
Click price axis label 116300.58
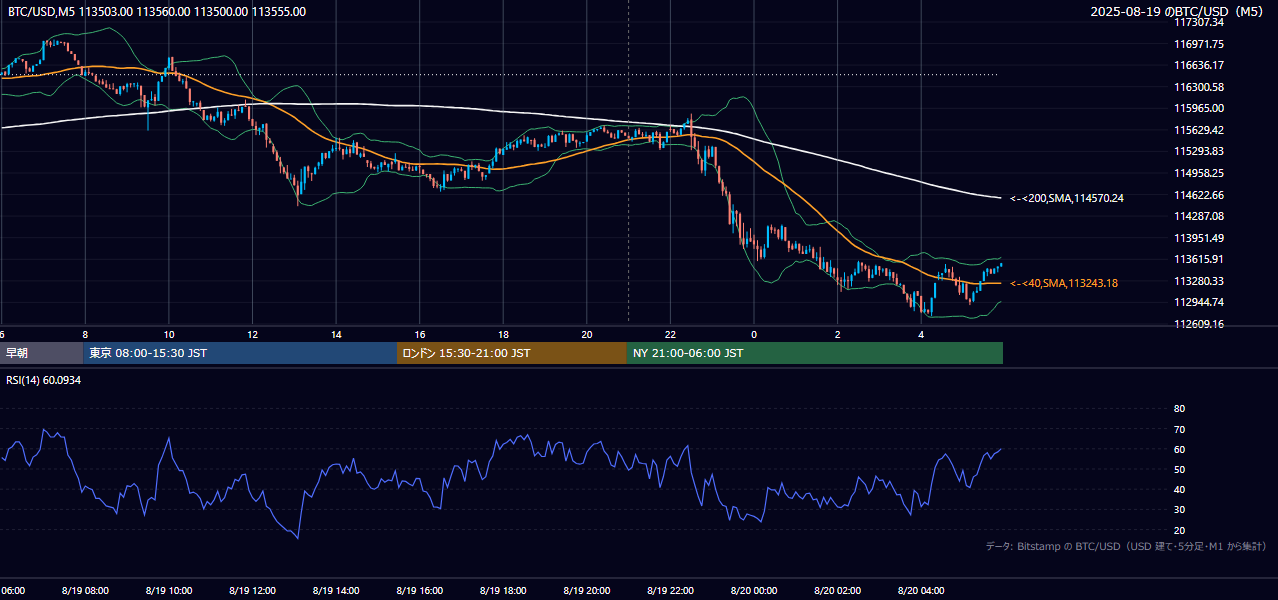coord(1198,87)
